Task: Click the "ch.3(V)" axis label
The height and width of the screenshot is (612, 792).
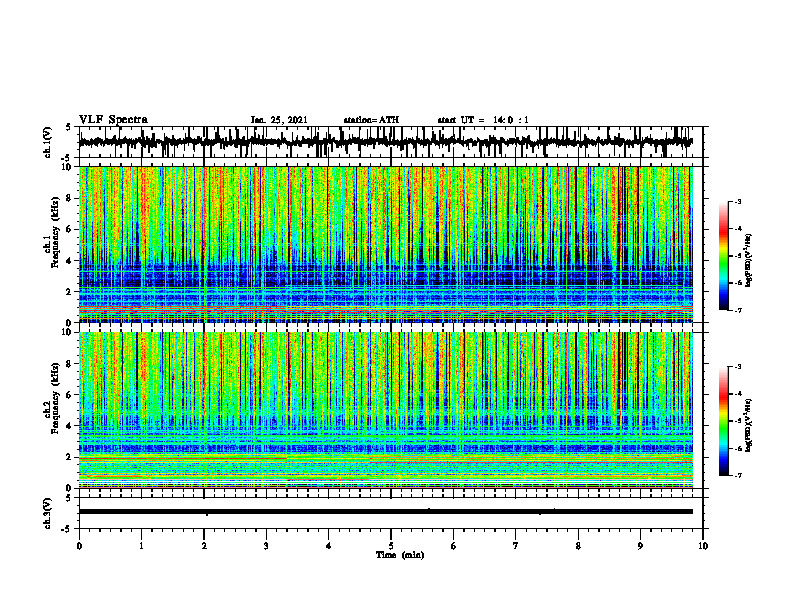Action: click(x=48, y=513)
